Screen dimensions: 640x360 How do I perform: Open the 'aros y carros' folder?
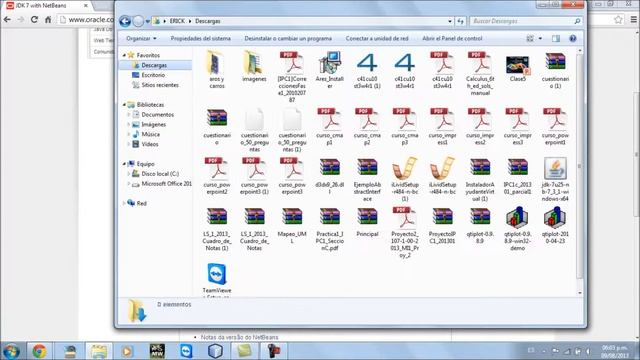click(216, 63)
